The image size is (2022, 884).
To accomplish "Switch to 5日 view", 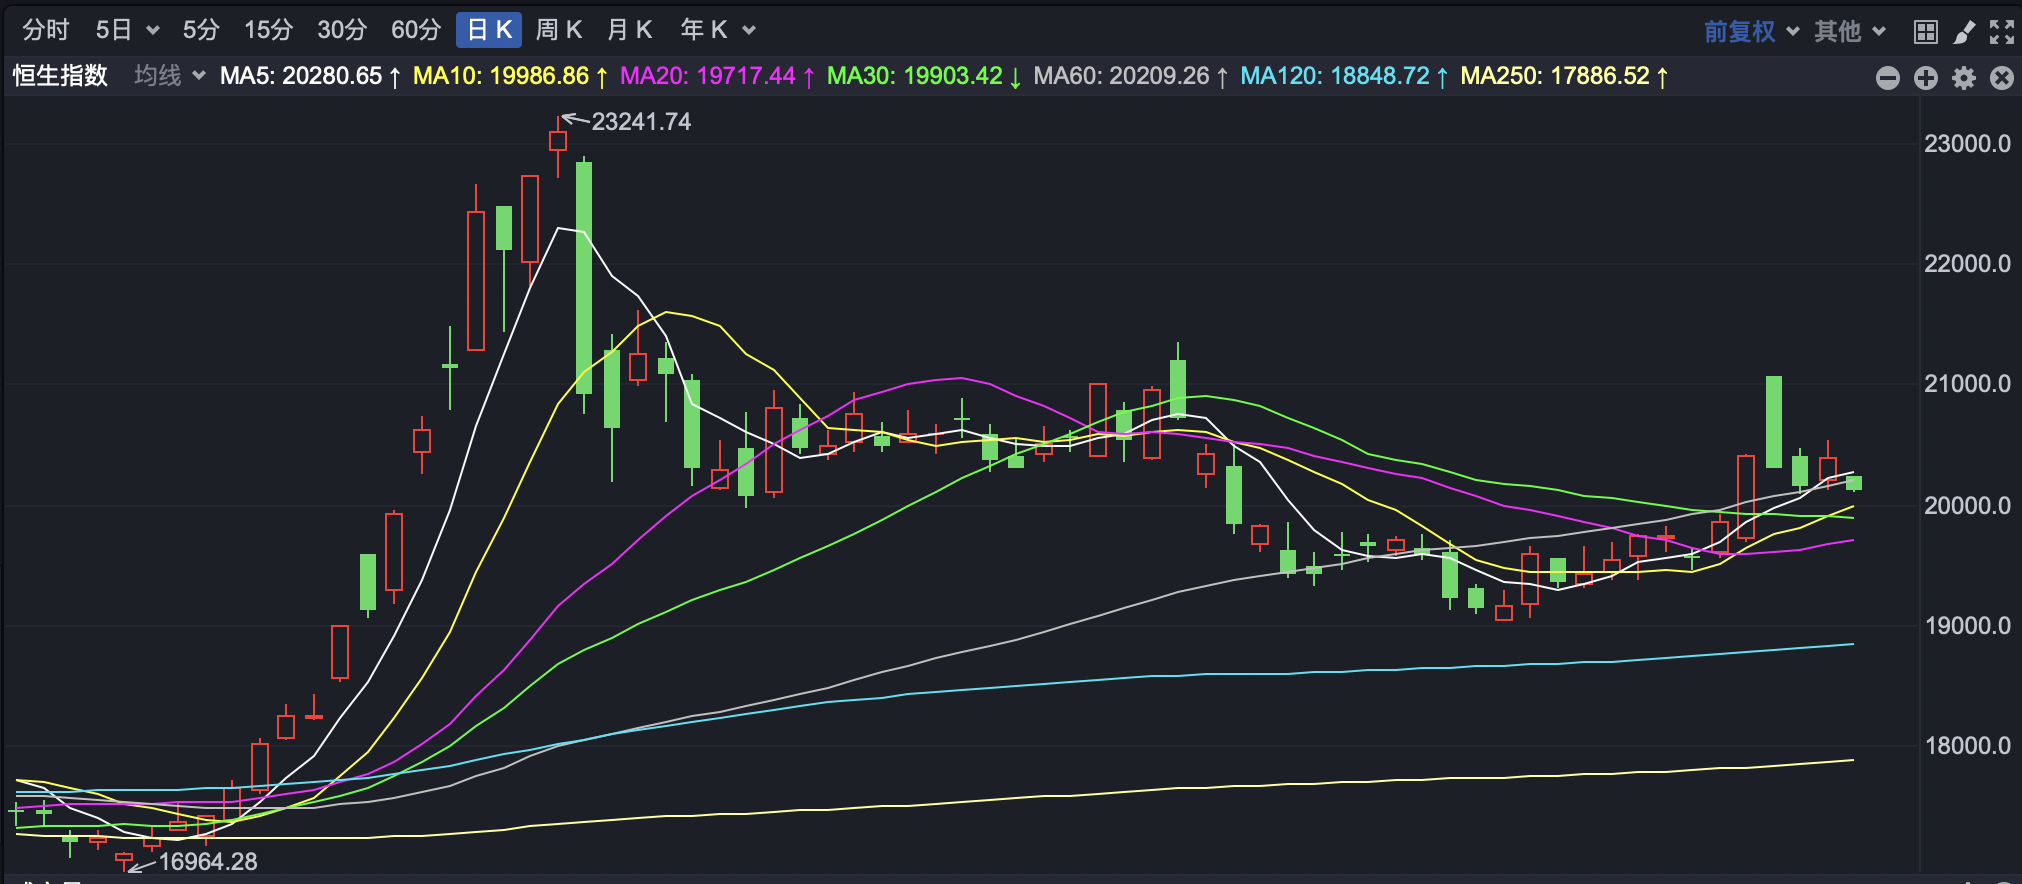I will [113, 30].
